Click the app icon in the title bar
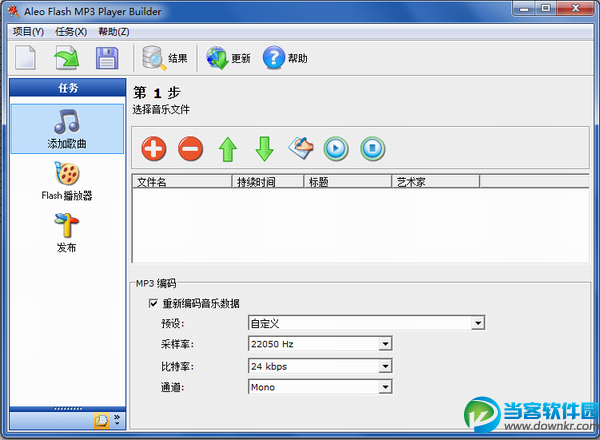Screen dimensions: 600x440 point(13,11)
